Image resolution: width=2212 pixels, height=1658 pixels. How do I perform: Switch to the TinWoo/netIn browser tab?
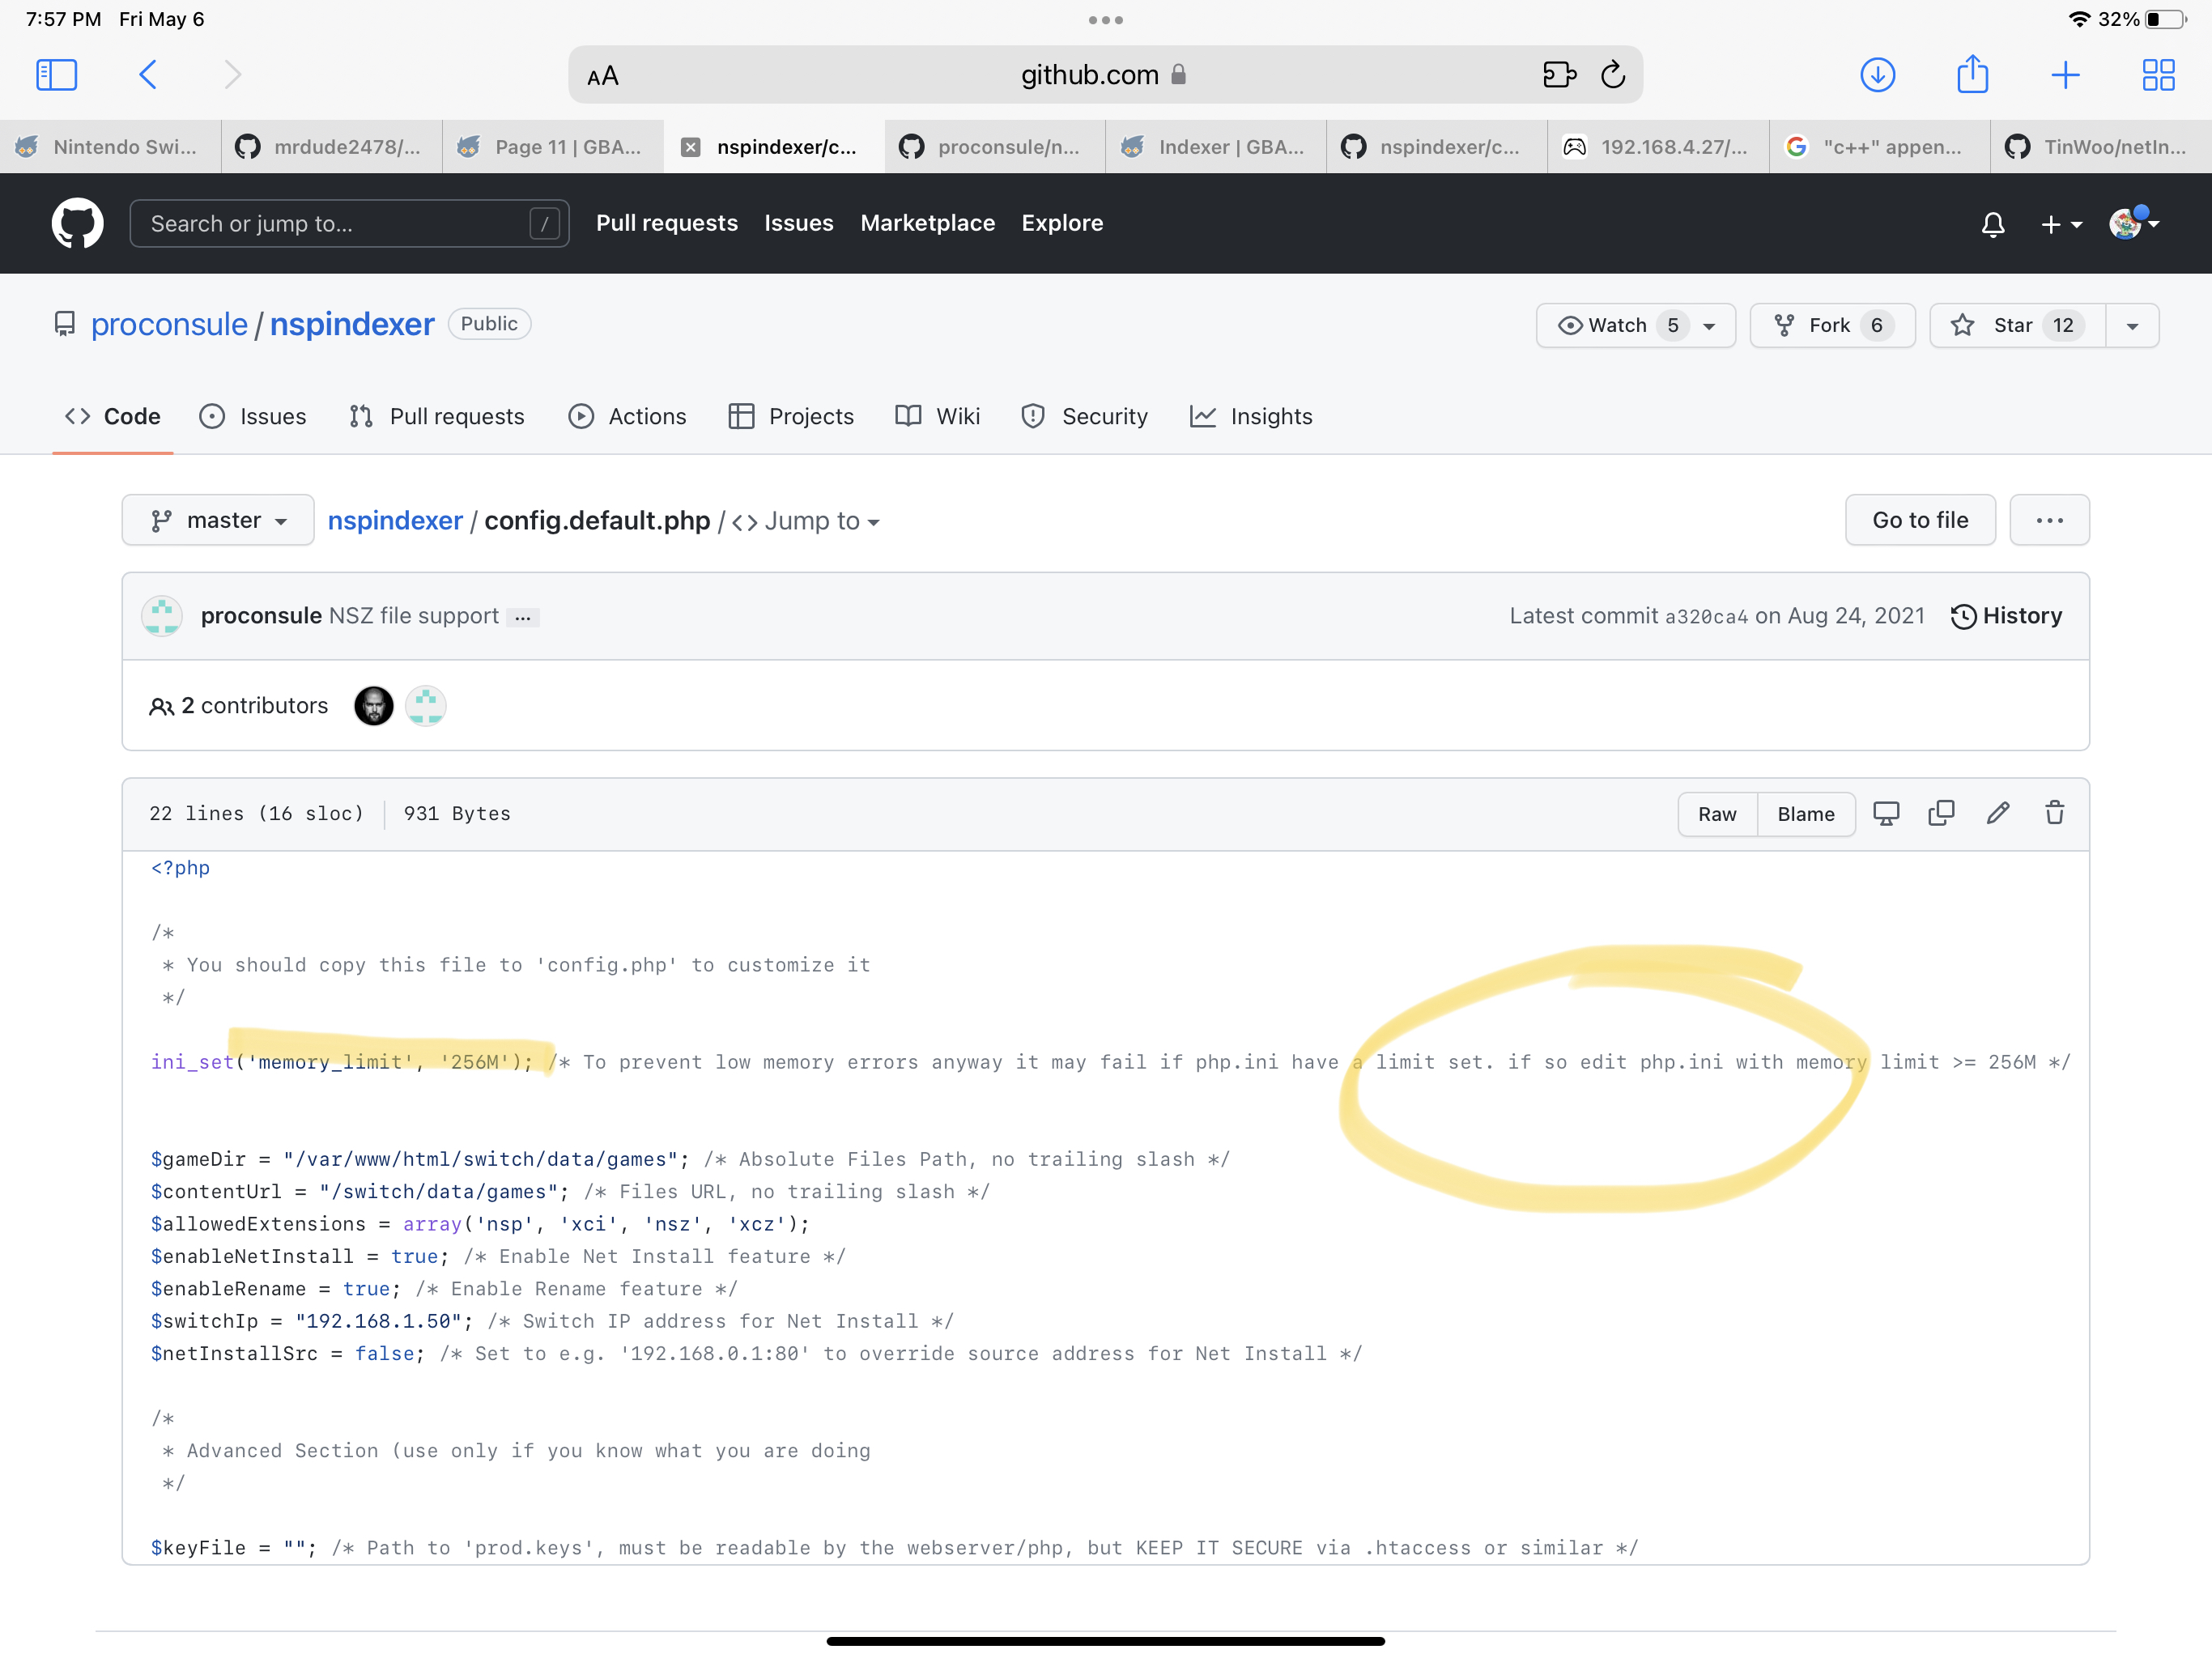tap(2101, 147)
